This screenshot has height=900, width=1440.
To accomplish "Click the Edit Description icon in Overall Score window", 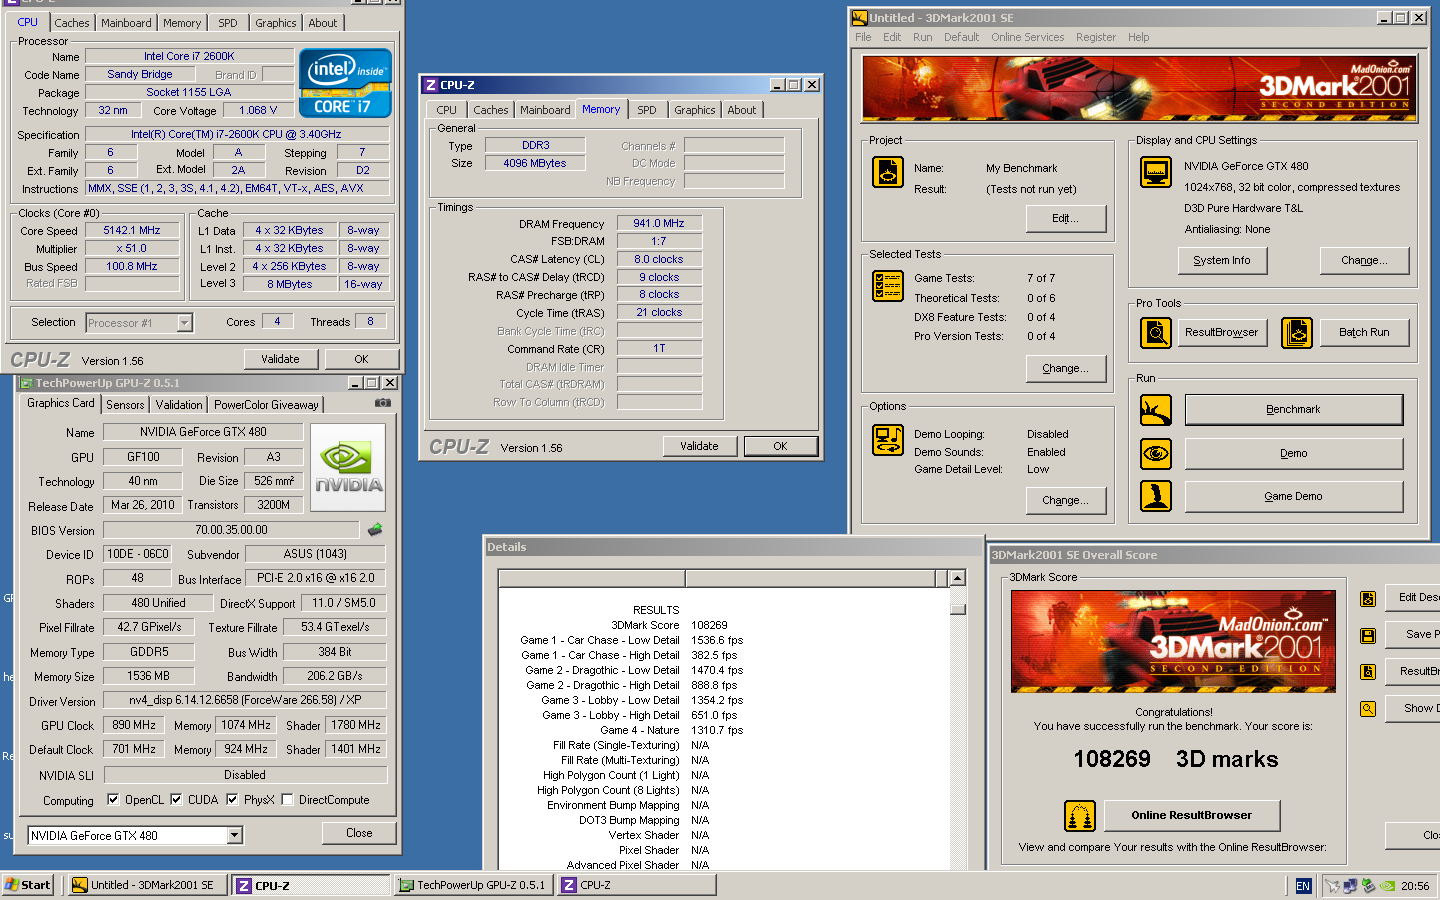I will click(1368, 599).
